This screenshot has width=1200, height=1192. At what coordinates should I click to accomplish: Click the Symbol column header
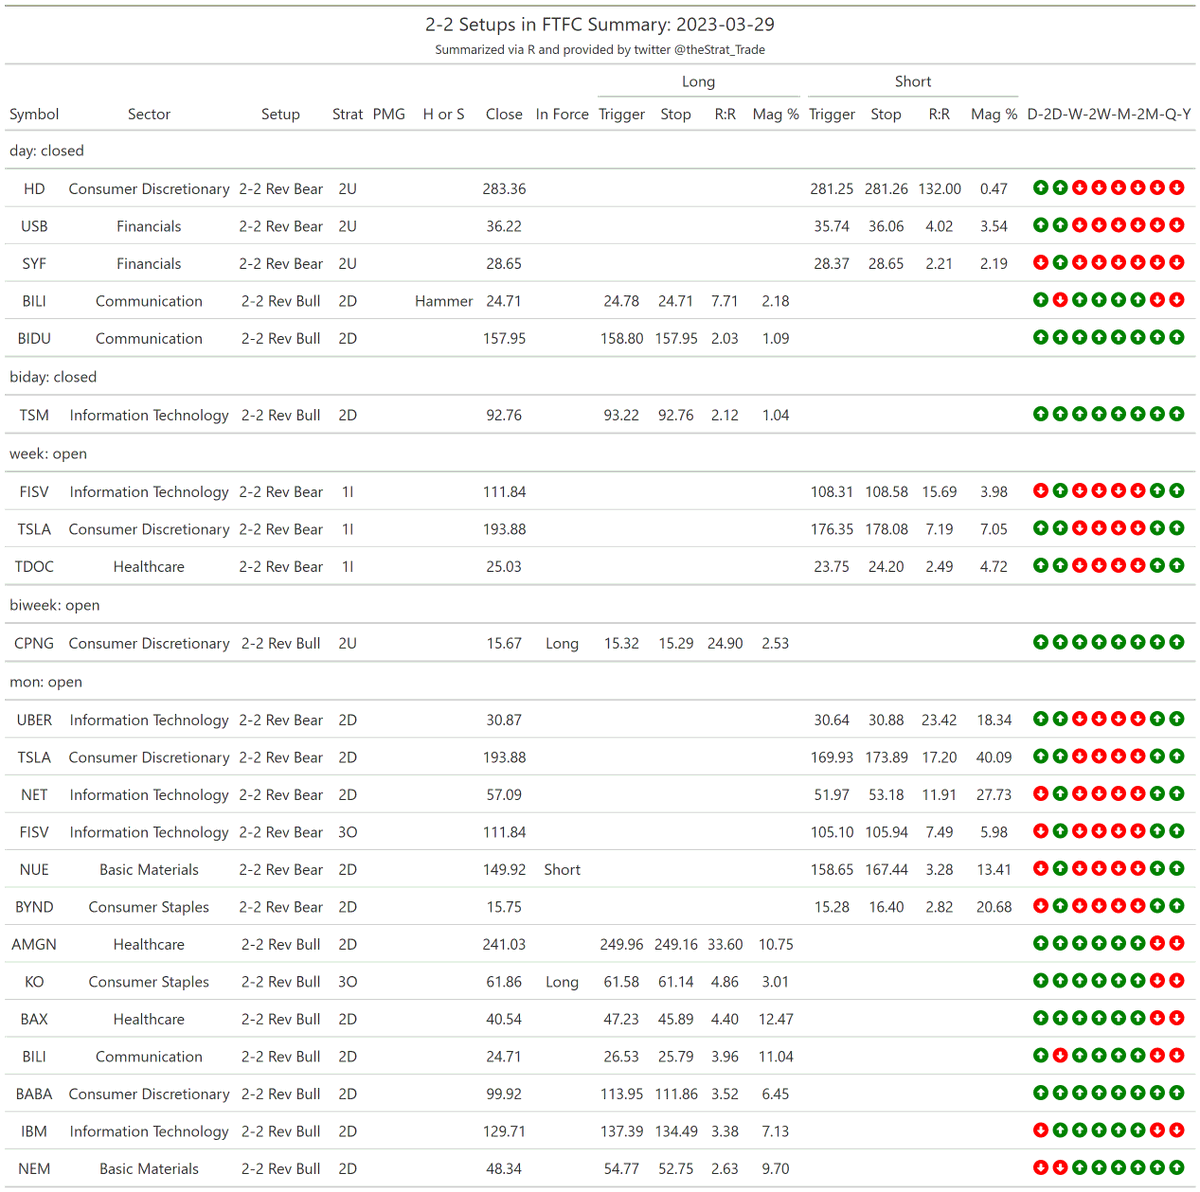(x=34, y=114)
